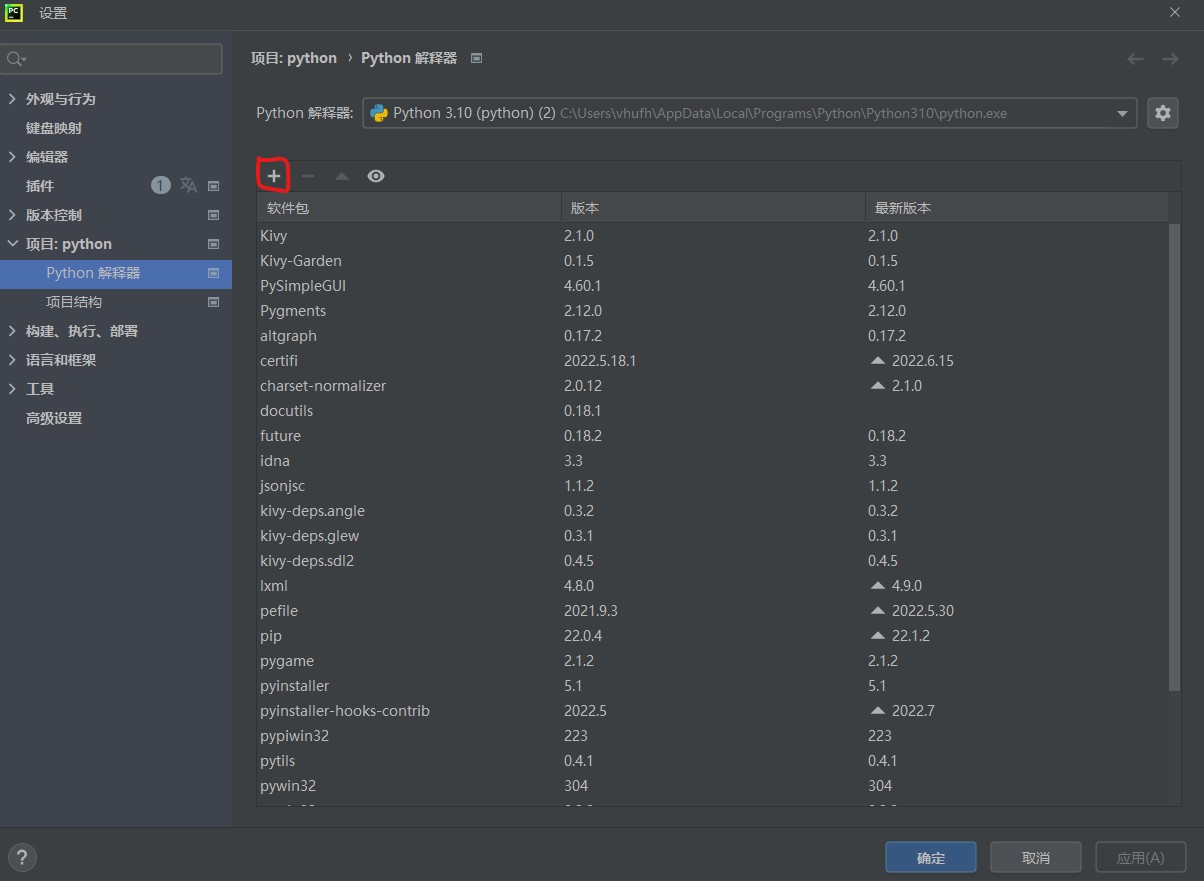The image size is (1204, 881).
Task: Click 项目: python breadcrumb
Action: coord(294,58)
